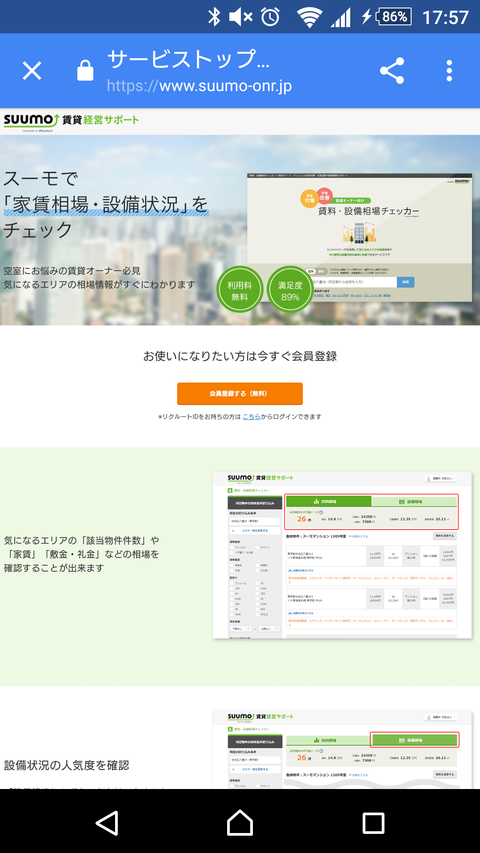Tap the muted volume status icon
This screenshot has width=480, height=853.
tap(241, 17)
